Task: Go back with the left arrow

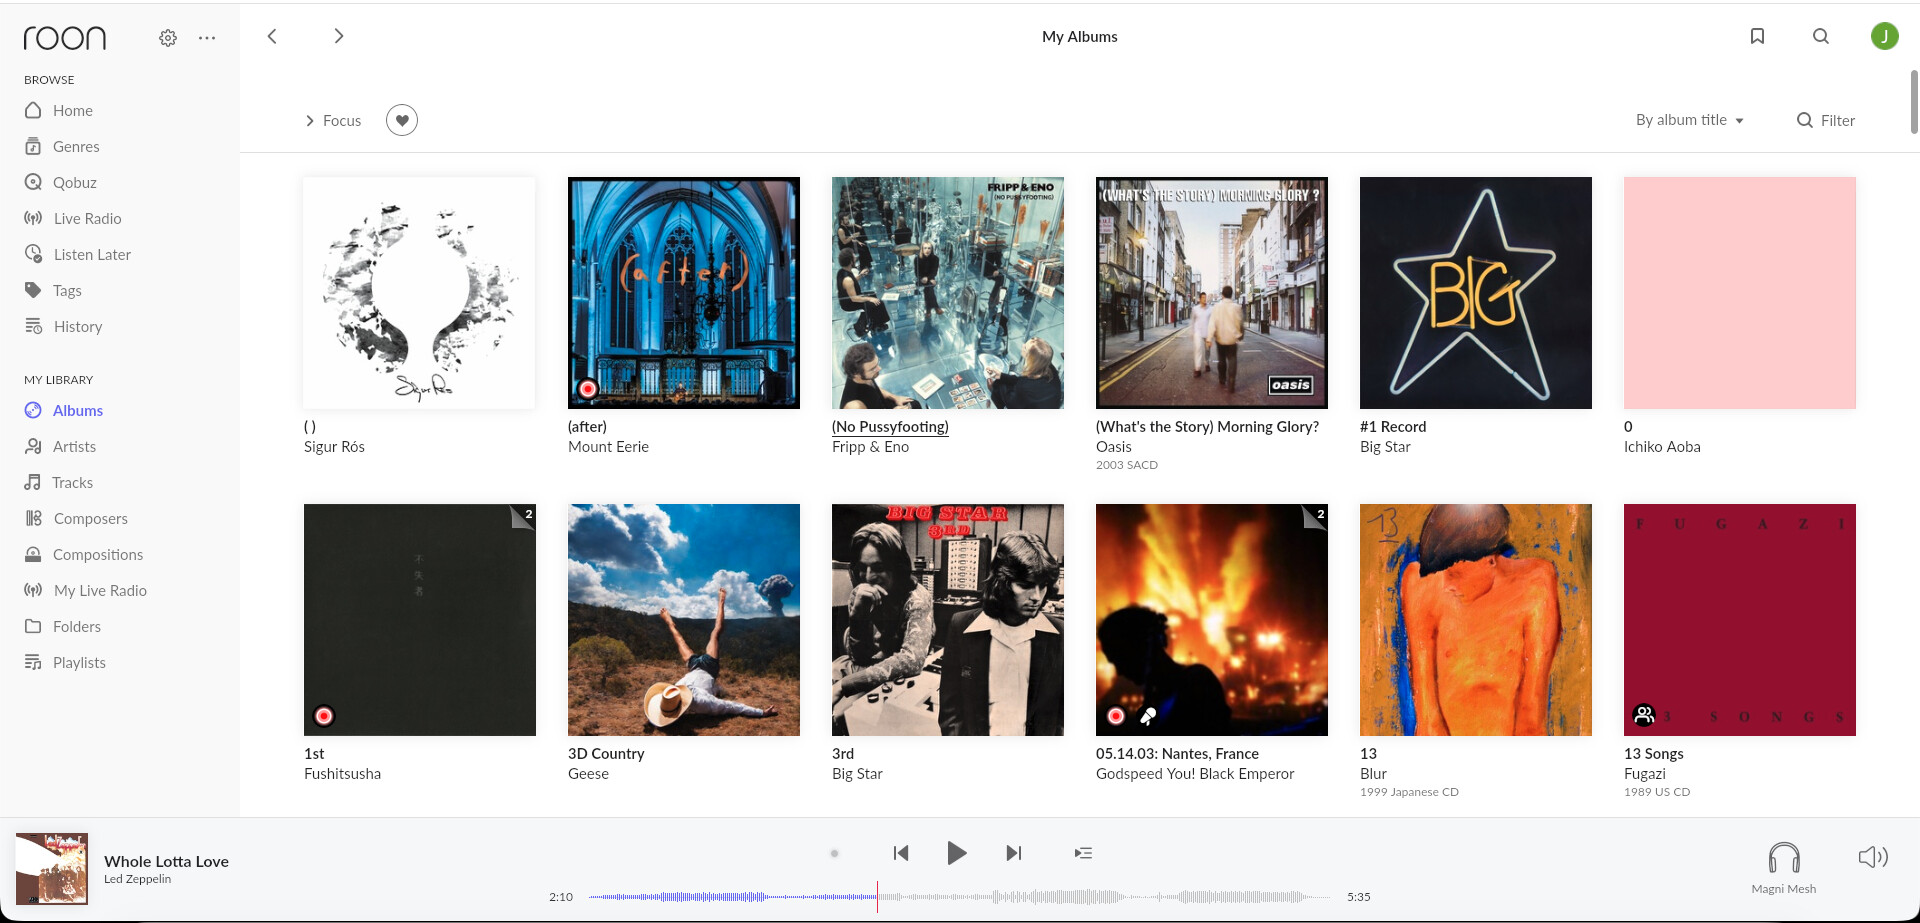Action: [x=272, y=36]
